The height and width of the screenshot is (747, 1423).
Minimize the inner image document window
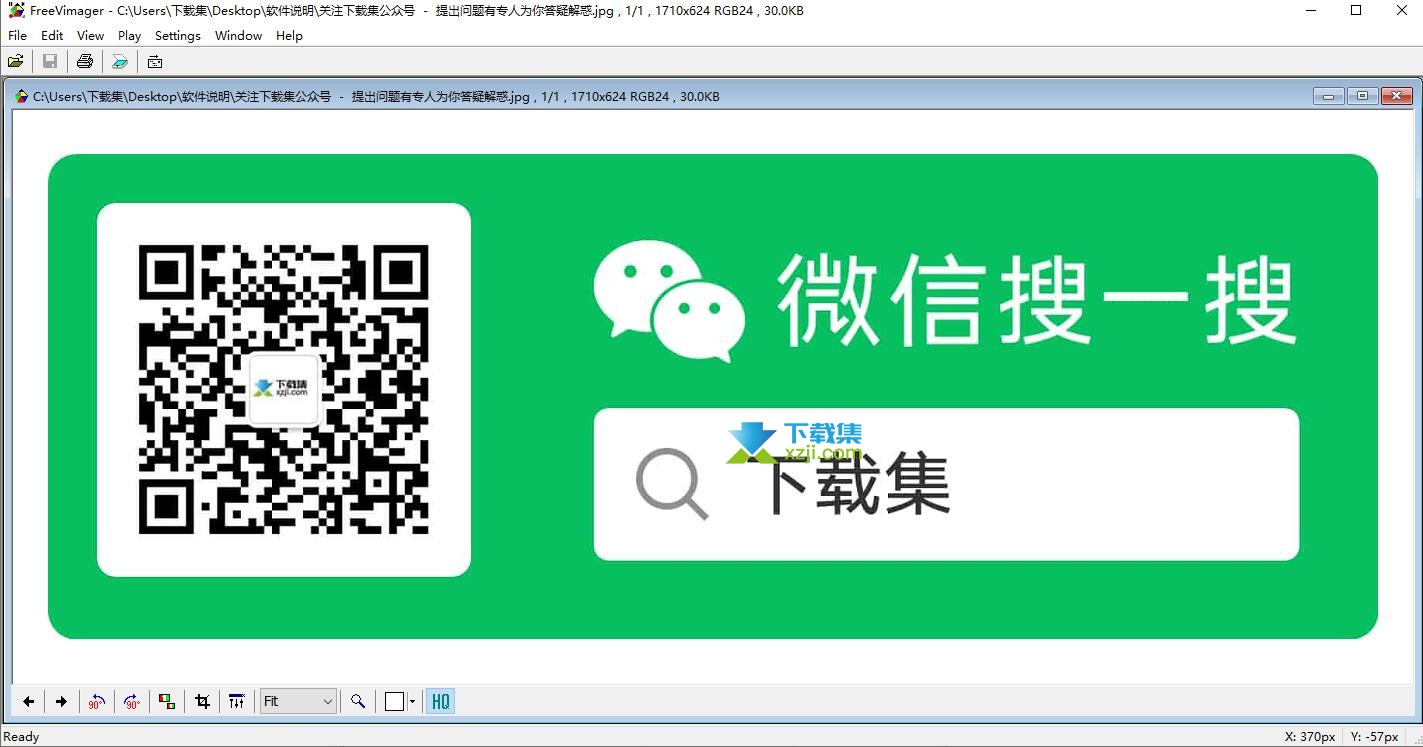[1328, 96]
